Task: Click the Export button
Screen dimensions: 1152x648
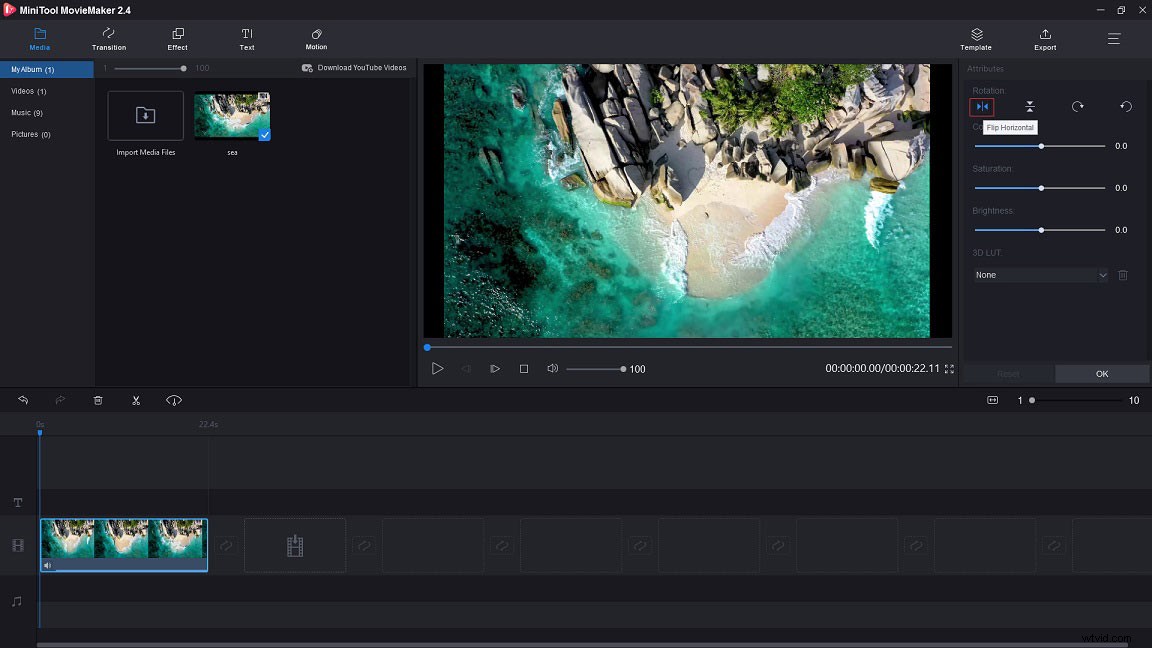Action: [1044, 40]
